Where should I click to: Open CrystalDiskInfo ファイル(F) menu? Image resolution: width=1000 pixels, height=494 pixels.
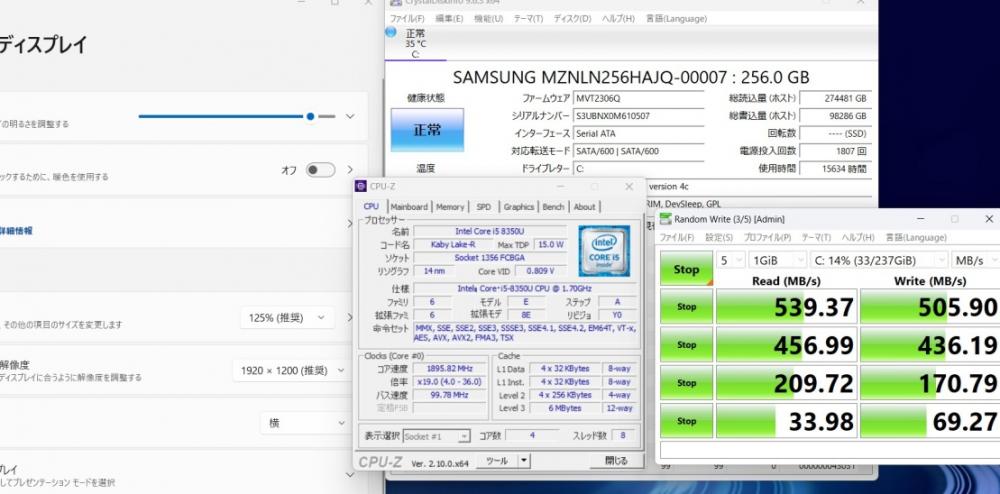[407, 19]
